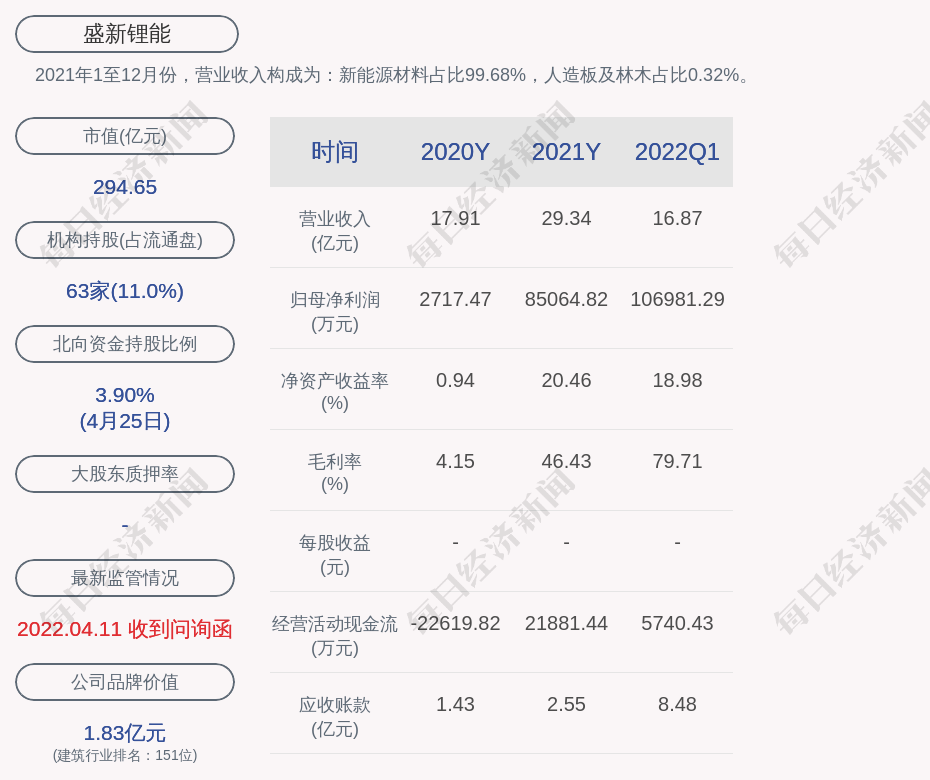Image resolution: width=930 pixels, height=780 pixels.
Task: Select the market value figure 294.65
Action: click(125, 187)
